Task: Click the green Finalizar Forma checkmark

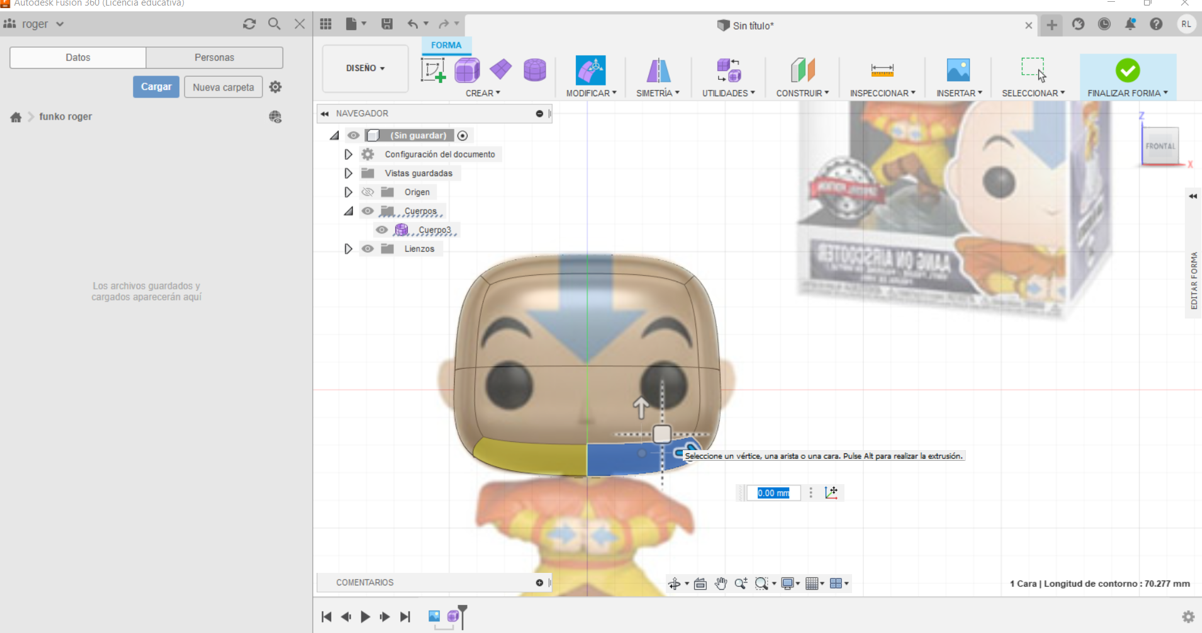Action: point(1127,70)
